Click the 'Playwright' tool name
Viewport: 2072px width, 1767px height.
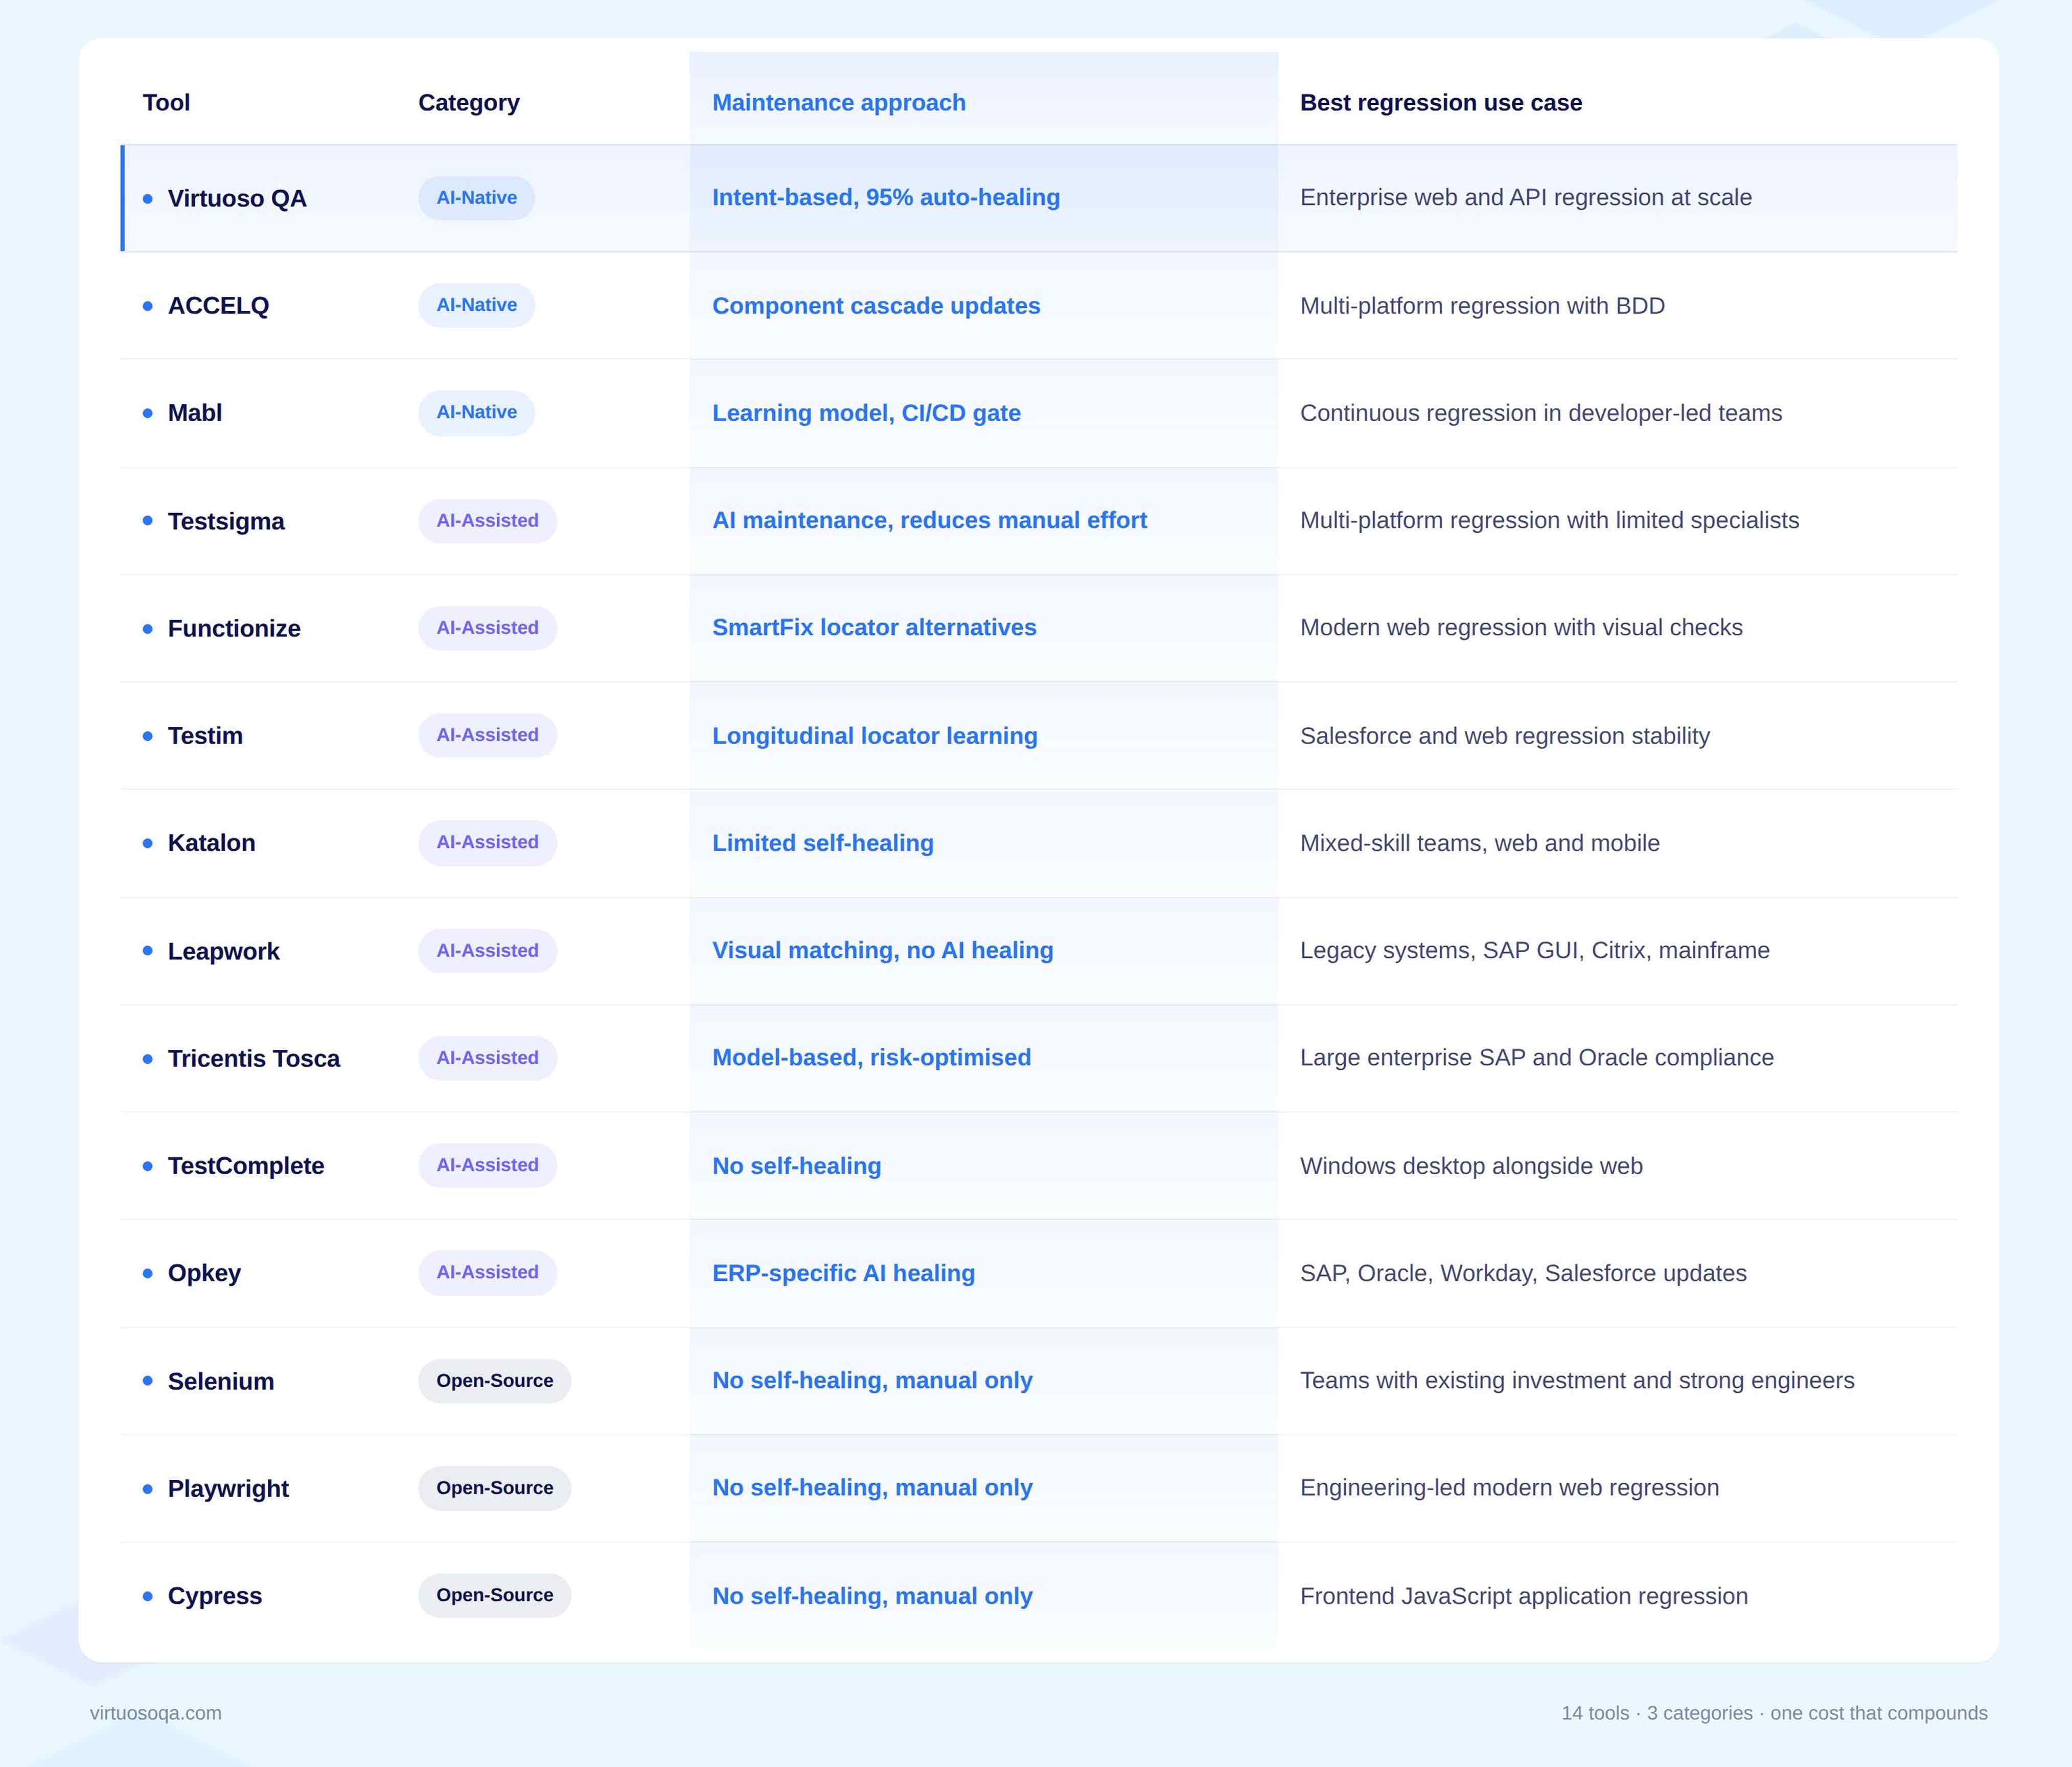click(x=228, y=1489)
